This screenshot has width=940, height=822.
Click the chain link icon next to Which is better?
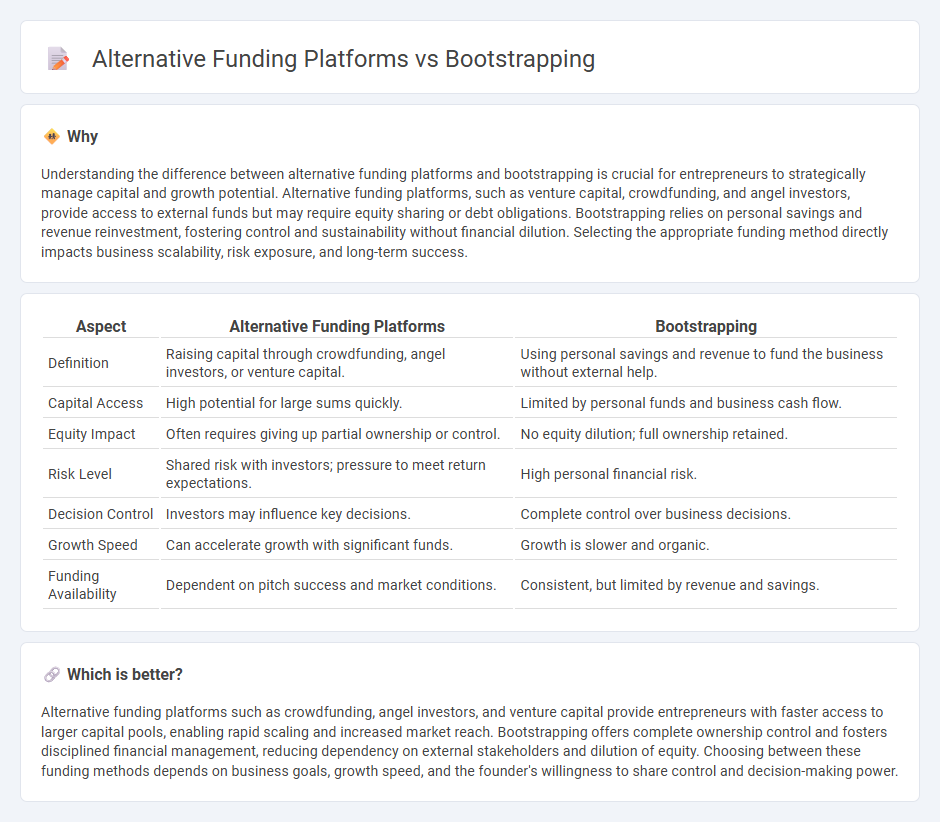tap(52, 675)
